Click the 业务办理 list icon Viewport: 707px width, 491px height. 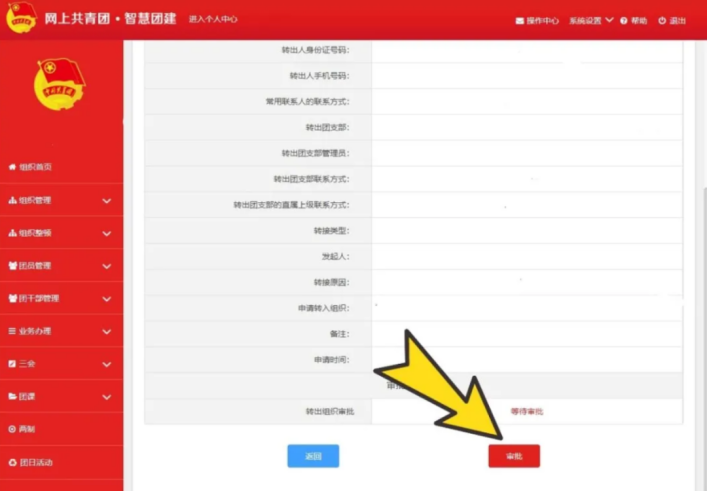[12, 331]
